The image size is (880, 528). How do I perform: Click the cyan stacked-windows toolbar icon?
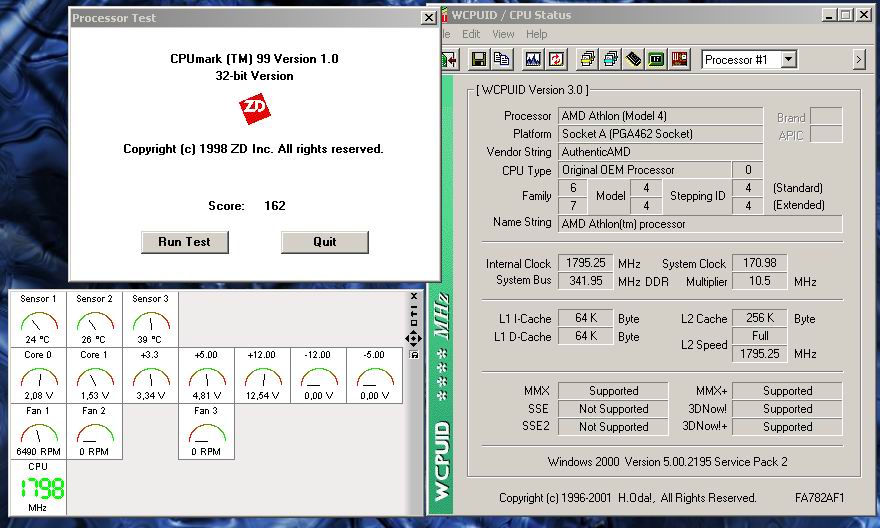coord(611,59)
